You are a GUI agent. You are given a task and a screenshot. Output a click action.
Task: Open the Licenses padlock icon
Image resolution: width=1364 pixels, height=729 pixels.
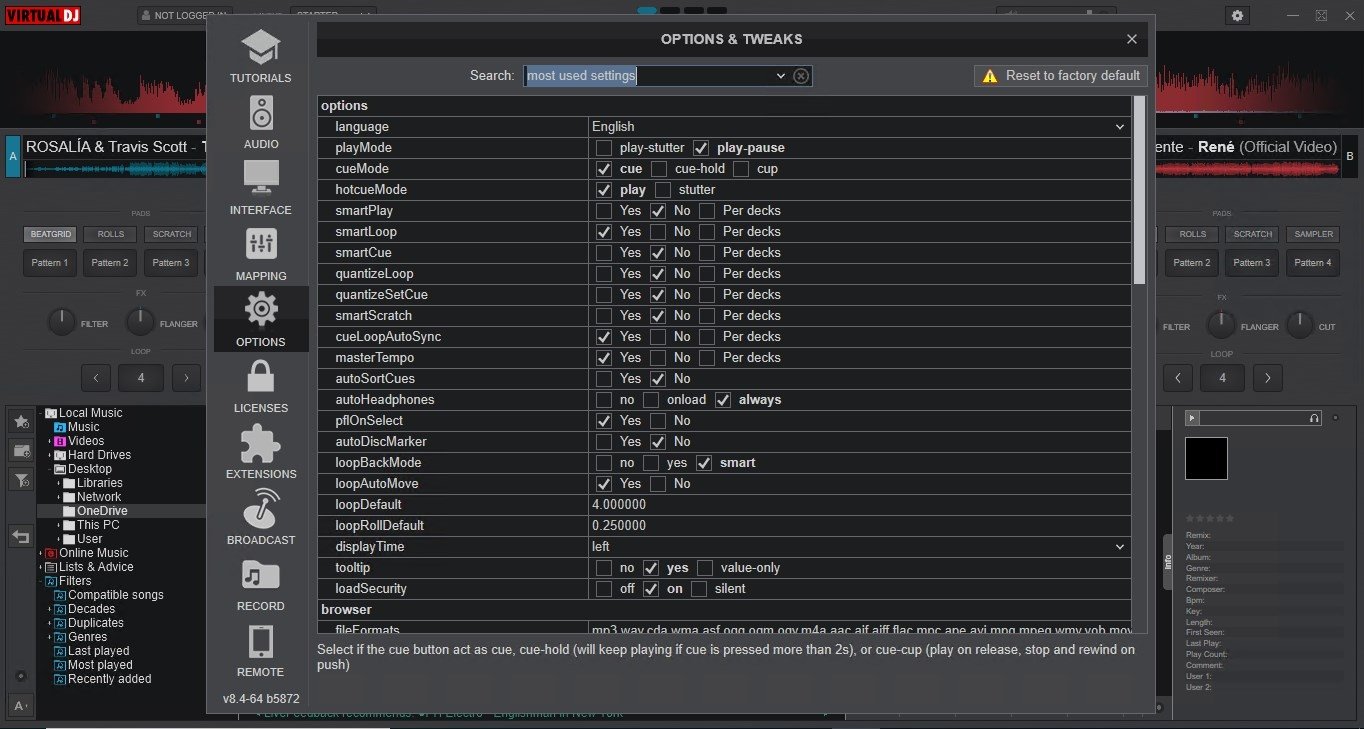click(x=261, y=377)
